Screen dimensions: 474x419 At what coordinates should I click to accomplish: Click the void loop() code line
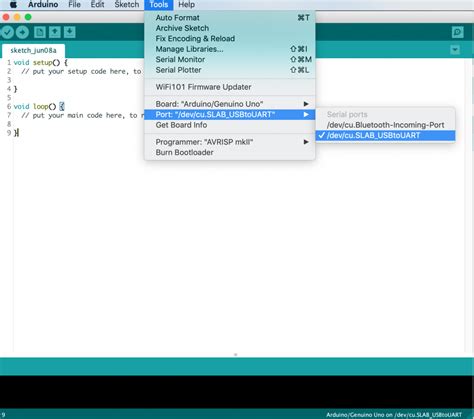coord(39,106)
